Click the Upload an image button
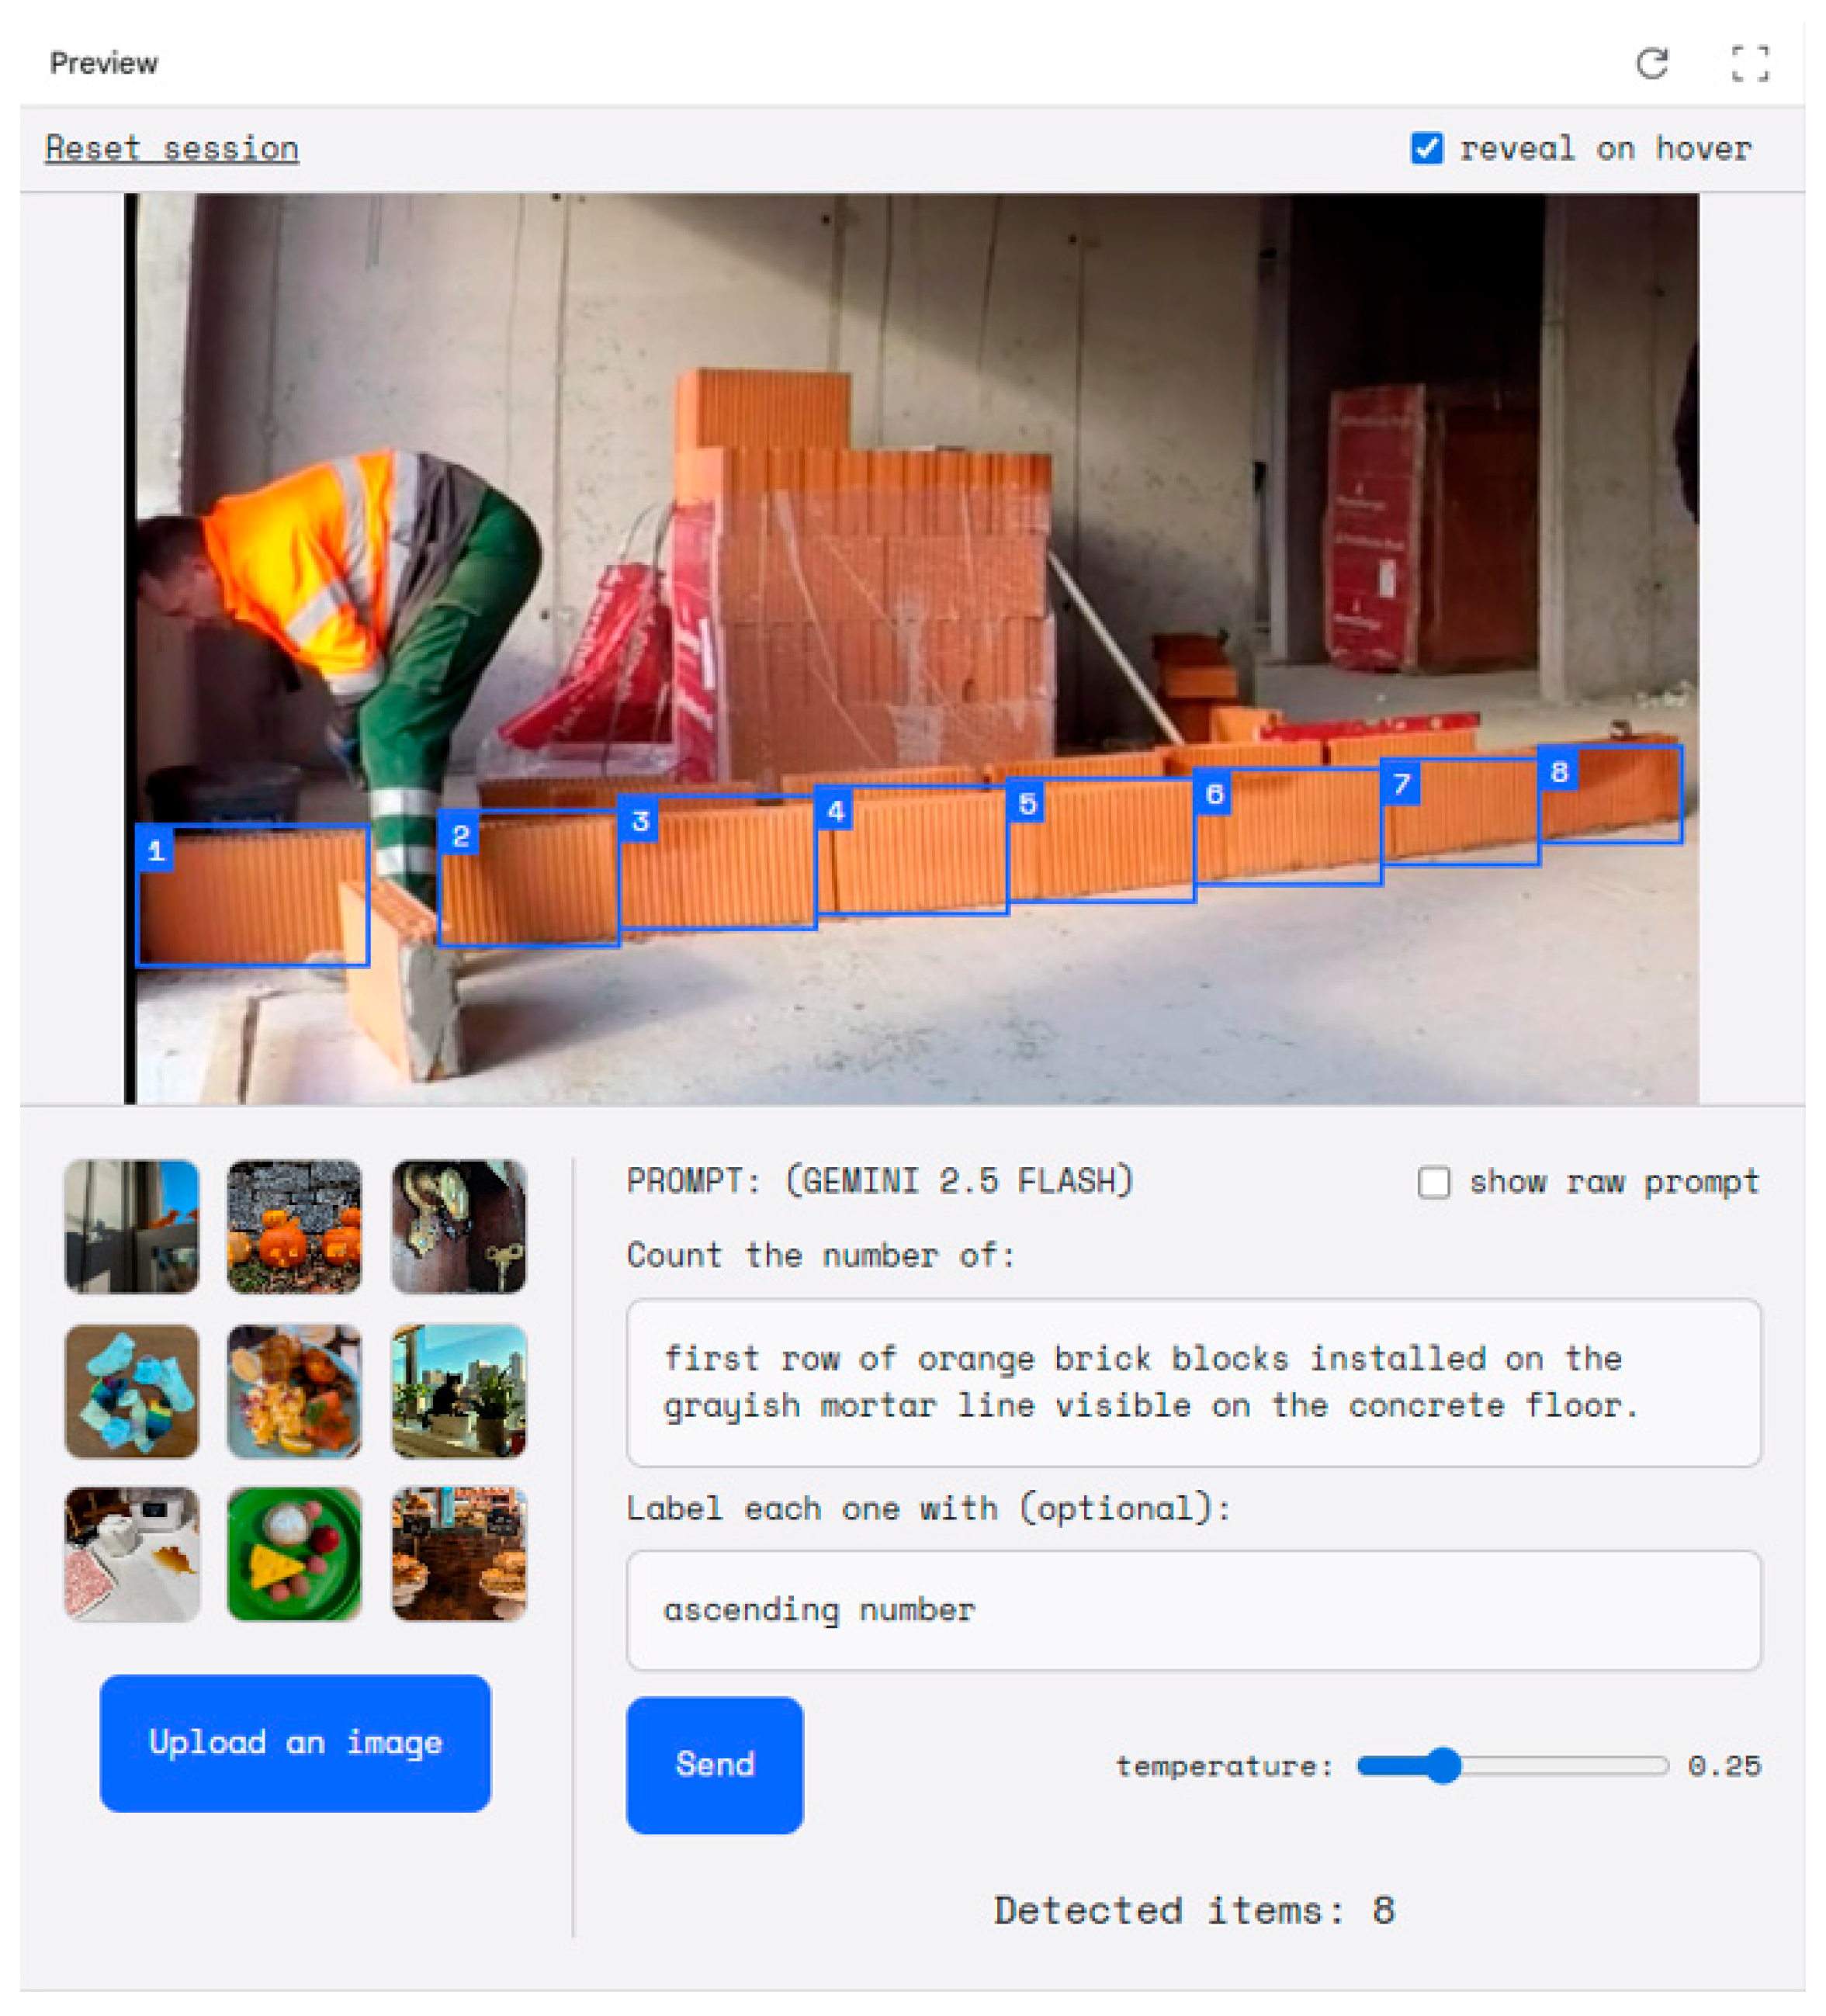Viewport: 1826px width, 2016px height. click(295, 1742)
